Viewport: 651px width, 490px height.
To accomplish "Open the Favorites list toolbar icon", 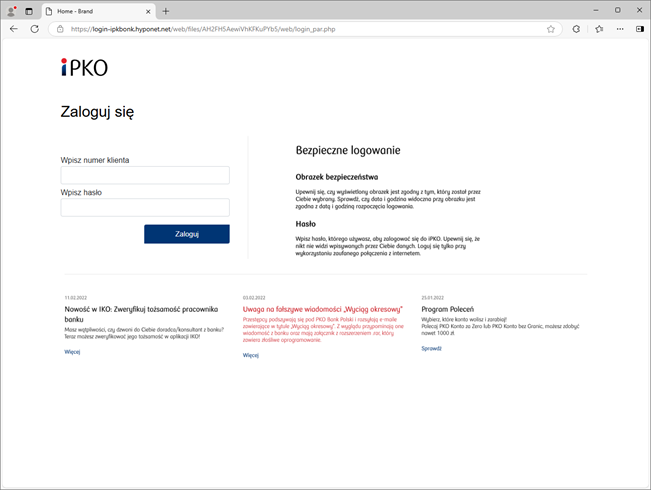I will (x=599, y=29).
